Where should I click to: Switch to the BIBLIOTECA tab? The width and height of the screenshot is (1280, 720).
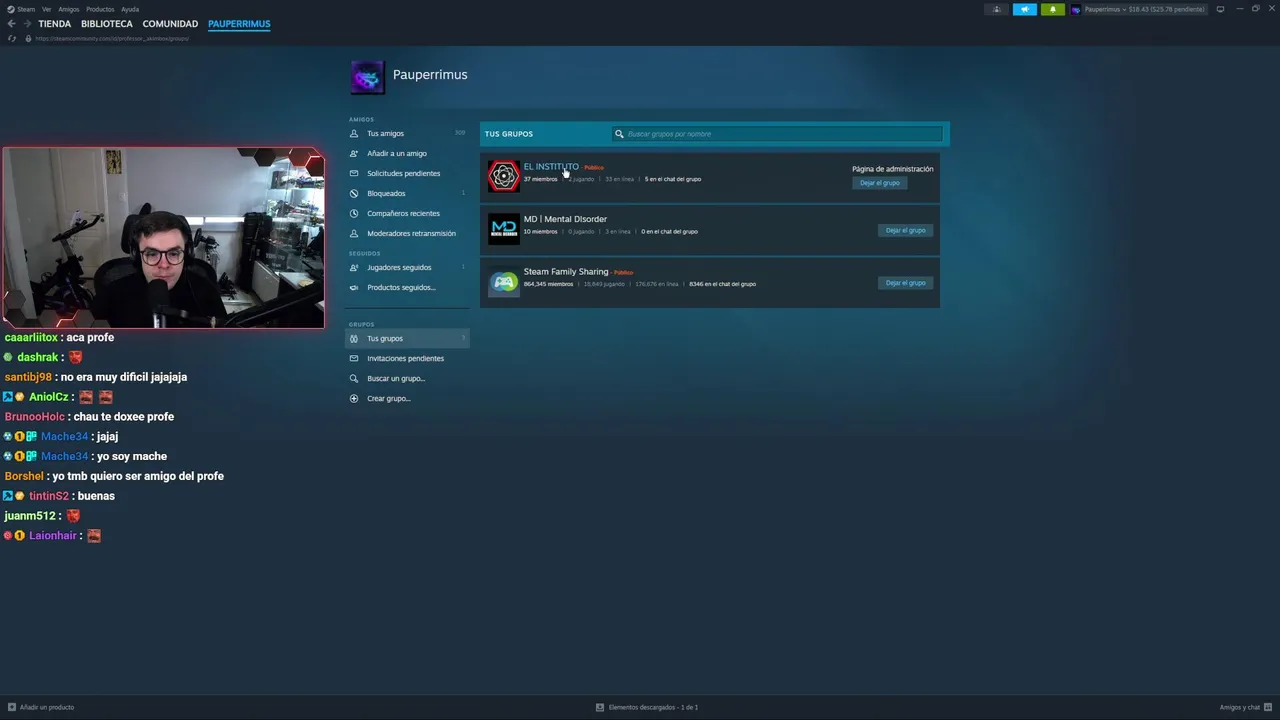point(107,24)
